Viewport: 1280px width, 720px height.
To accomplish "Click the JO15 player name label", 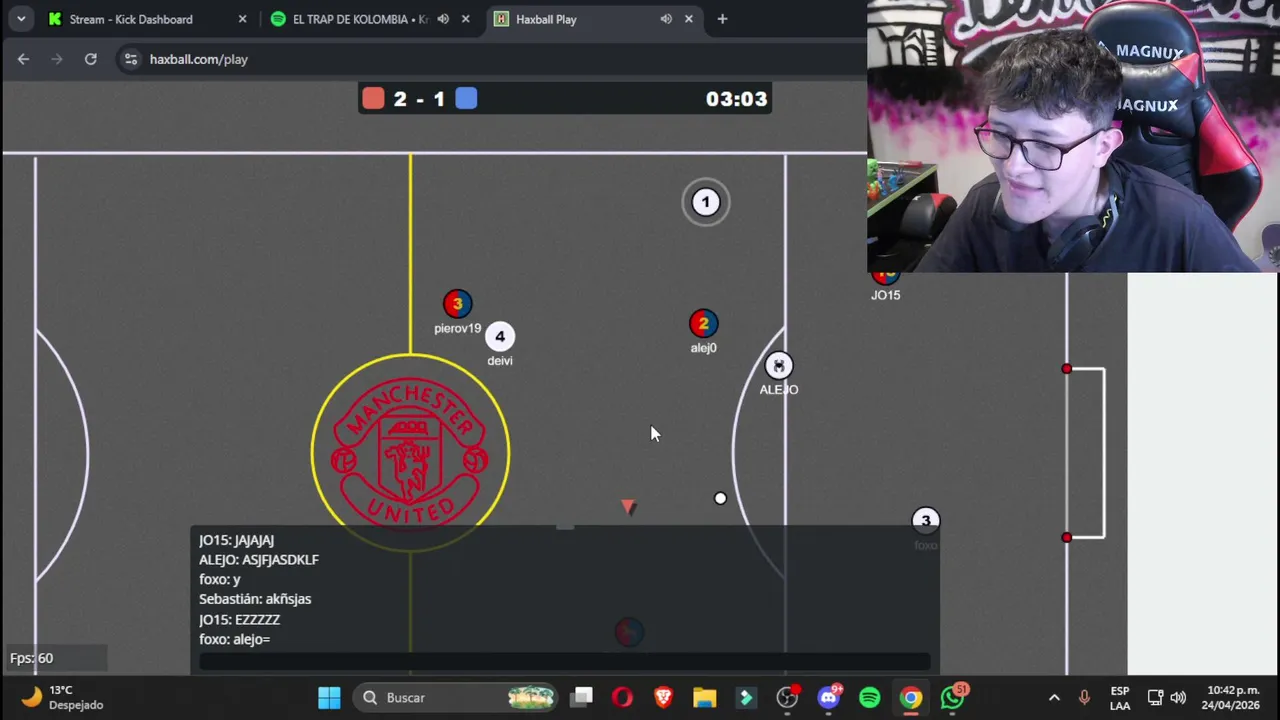I will pyautogui.click(x=885, y=295).
